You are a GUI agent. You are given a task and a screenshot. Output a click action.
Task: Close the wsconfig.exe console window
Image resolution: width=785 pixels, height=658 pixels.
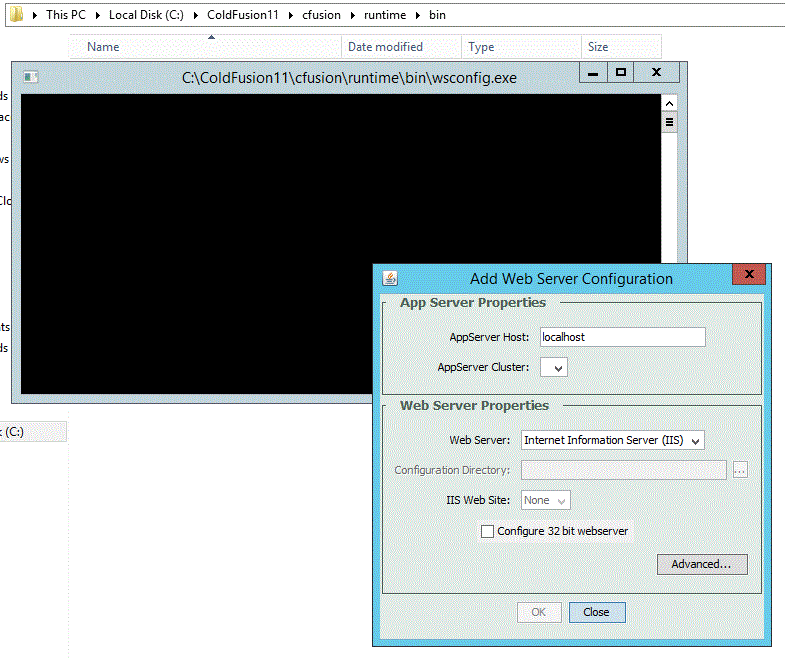tap(656, 73)
